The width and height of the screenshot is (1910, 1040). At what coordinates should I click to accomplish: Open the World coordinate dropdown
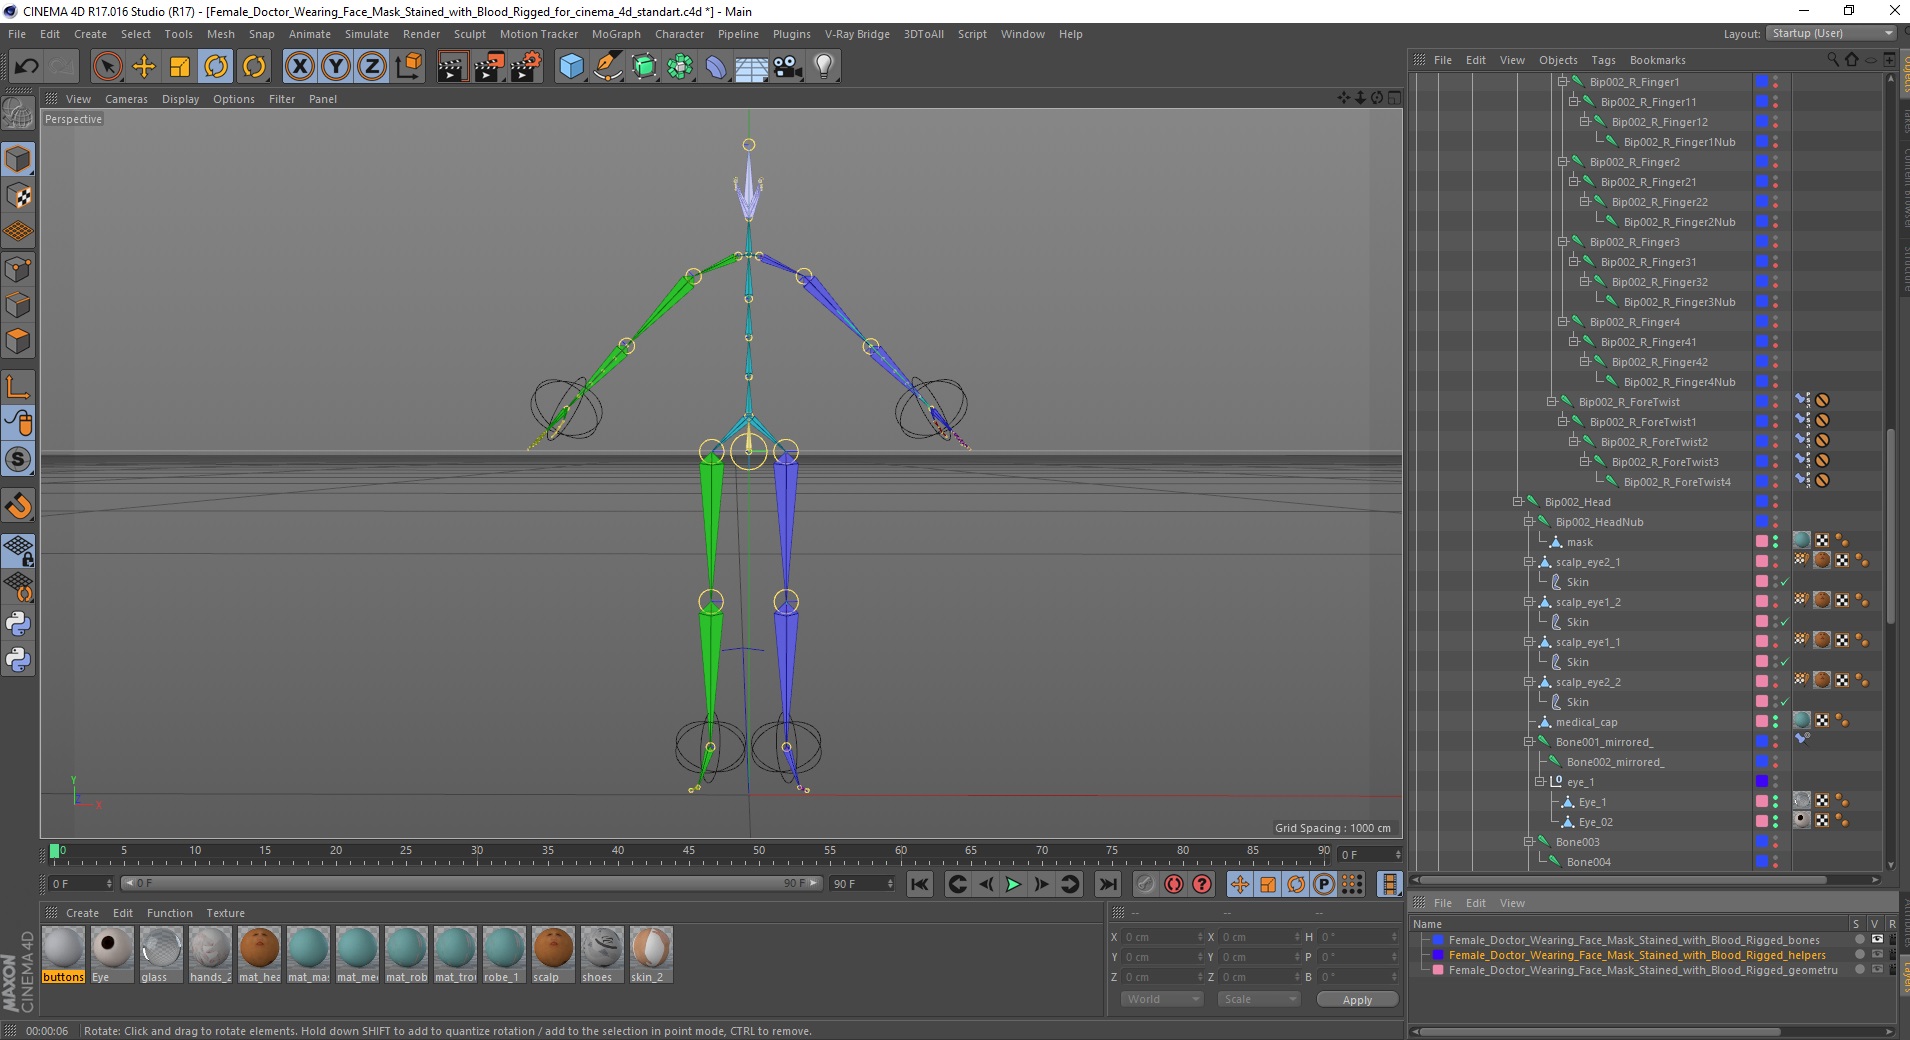(1161, 999)
